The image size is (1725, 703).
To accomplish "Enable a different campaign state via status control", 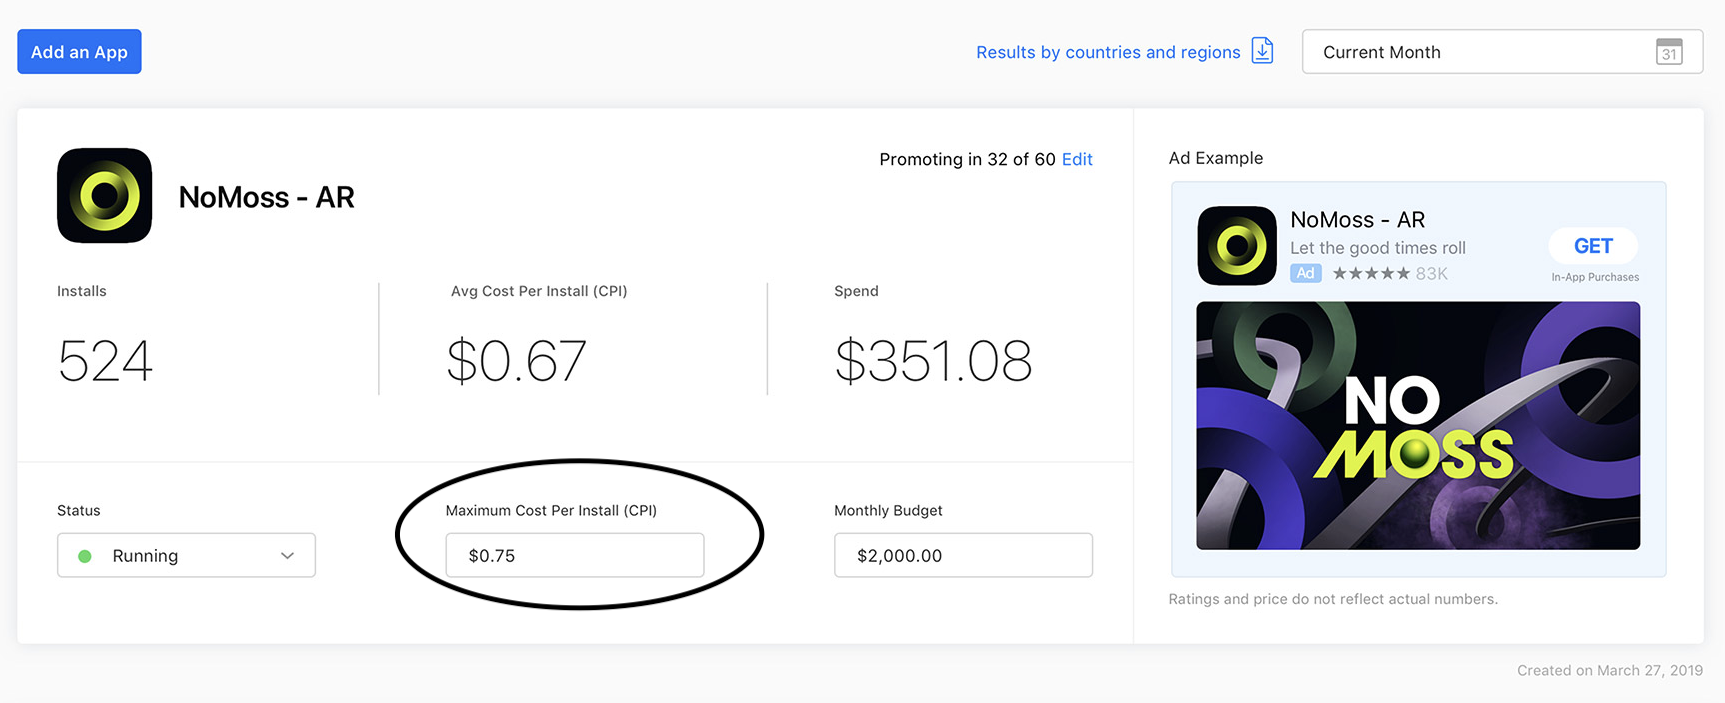I will [186, 555].
